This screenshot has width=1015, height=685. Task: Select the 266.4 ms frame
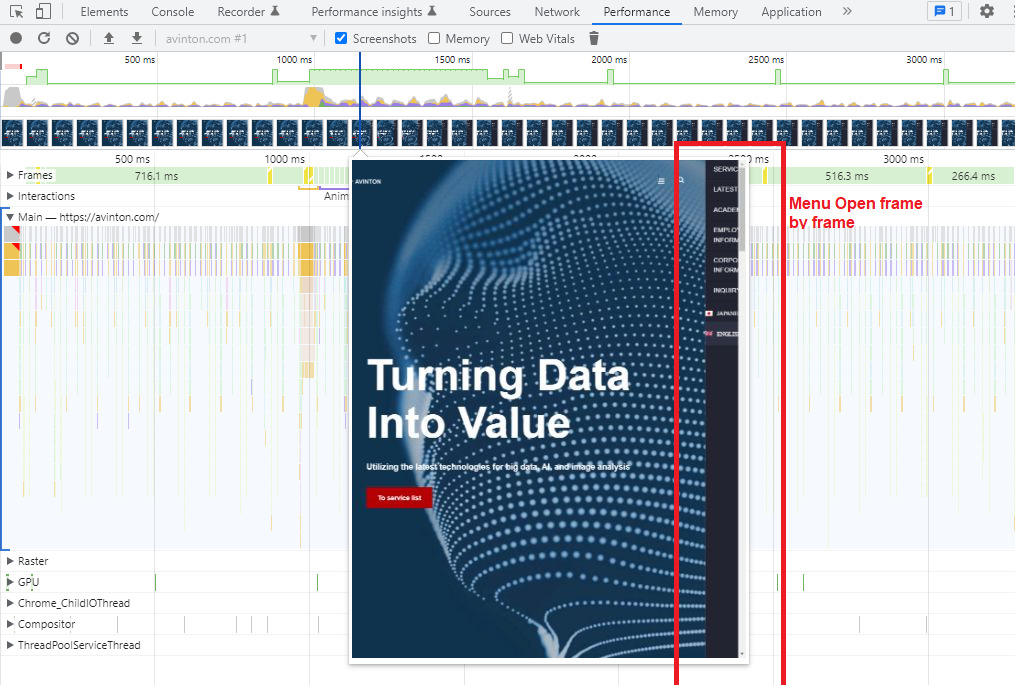pos(973,175)
